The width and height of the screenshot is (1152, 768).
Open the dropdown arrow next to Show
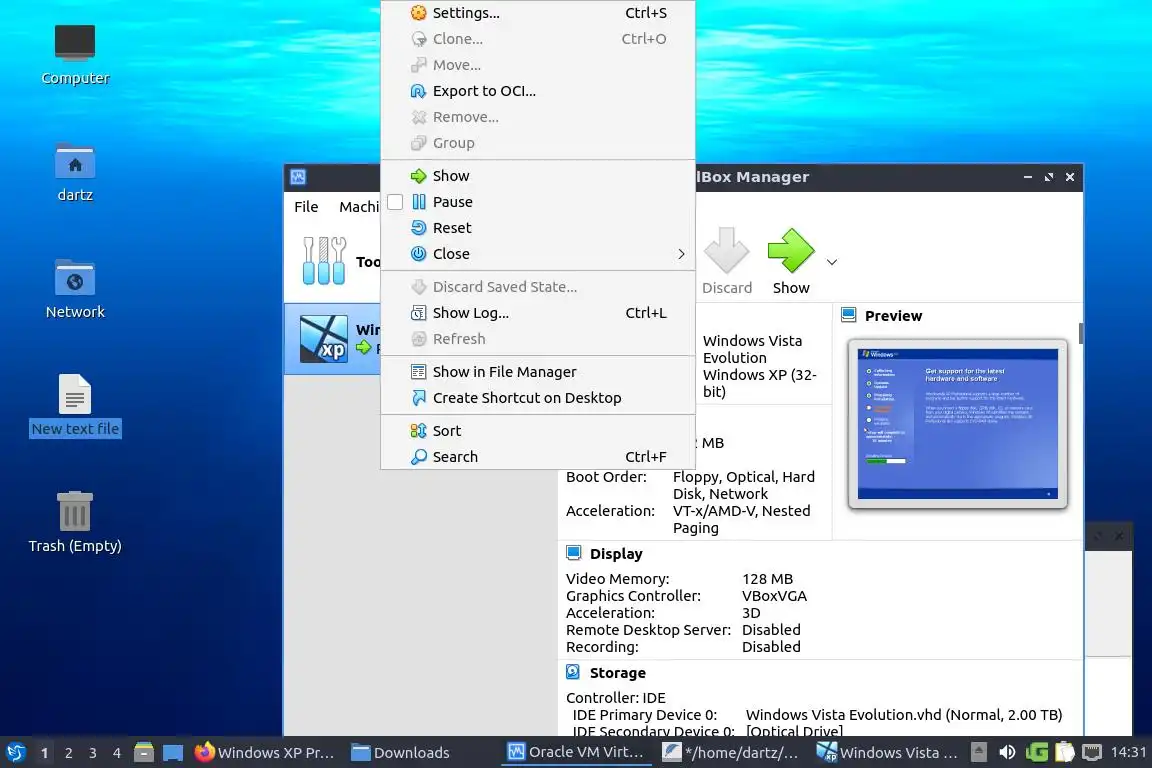pos(832,262)
